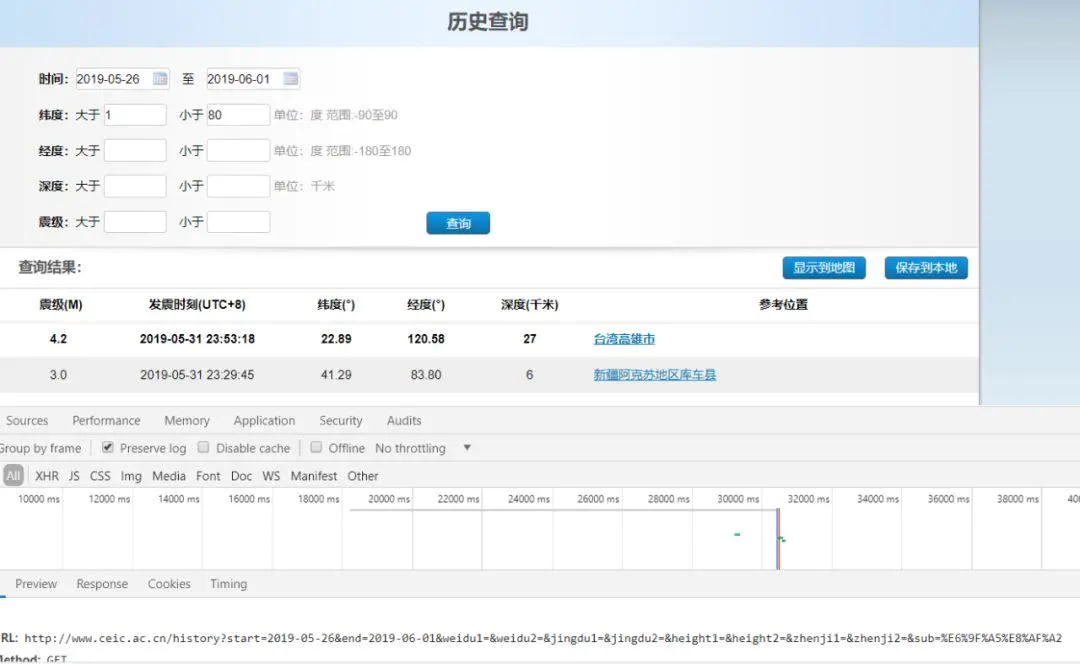Click the 保存到本地 button
The width and height of the screenshot is (1080, 664).
tap(926, 267)
